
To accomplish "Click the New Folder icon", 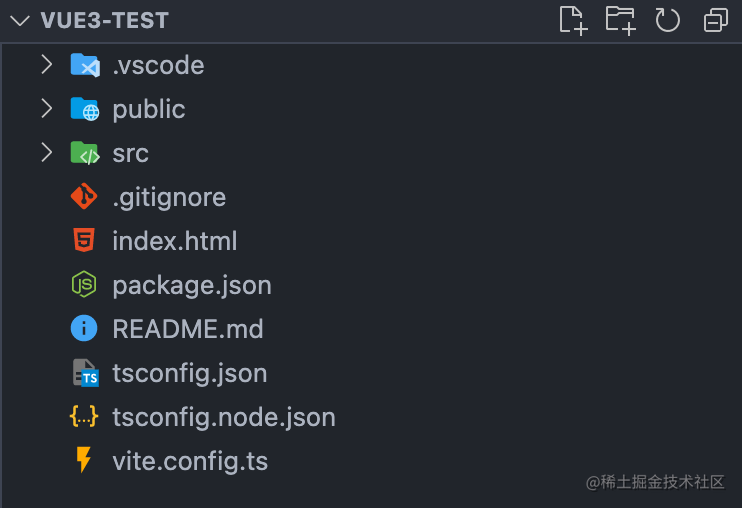I will [620, 21].
